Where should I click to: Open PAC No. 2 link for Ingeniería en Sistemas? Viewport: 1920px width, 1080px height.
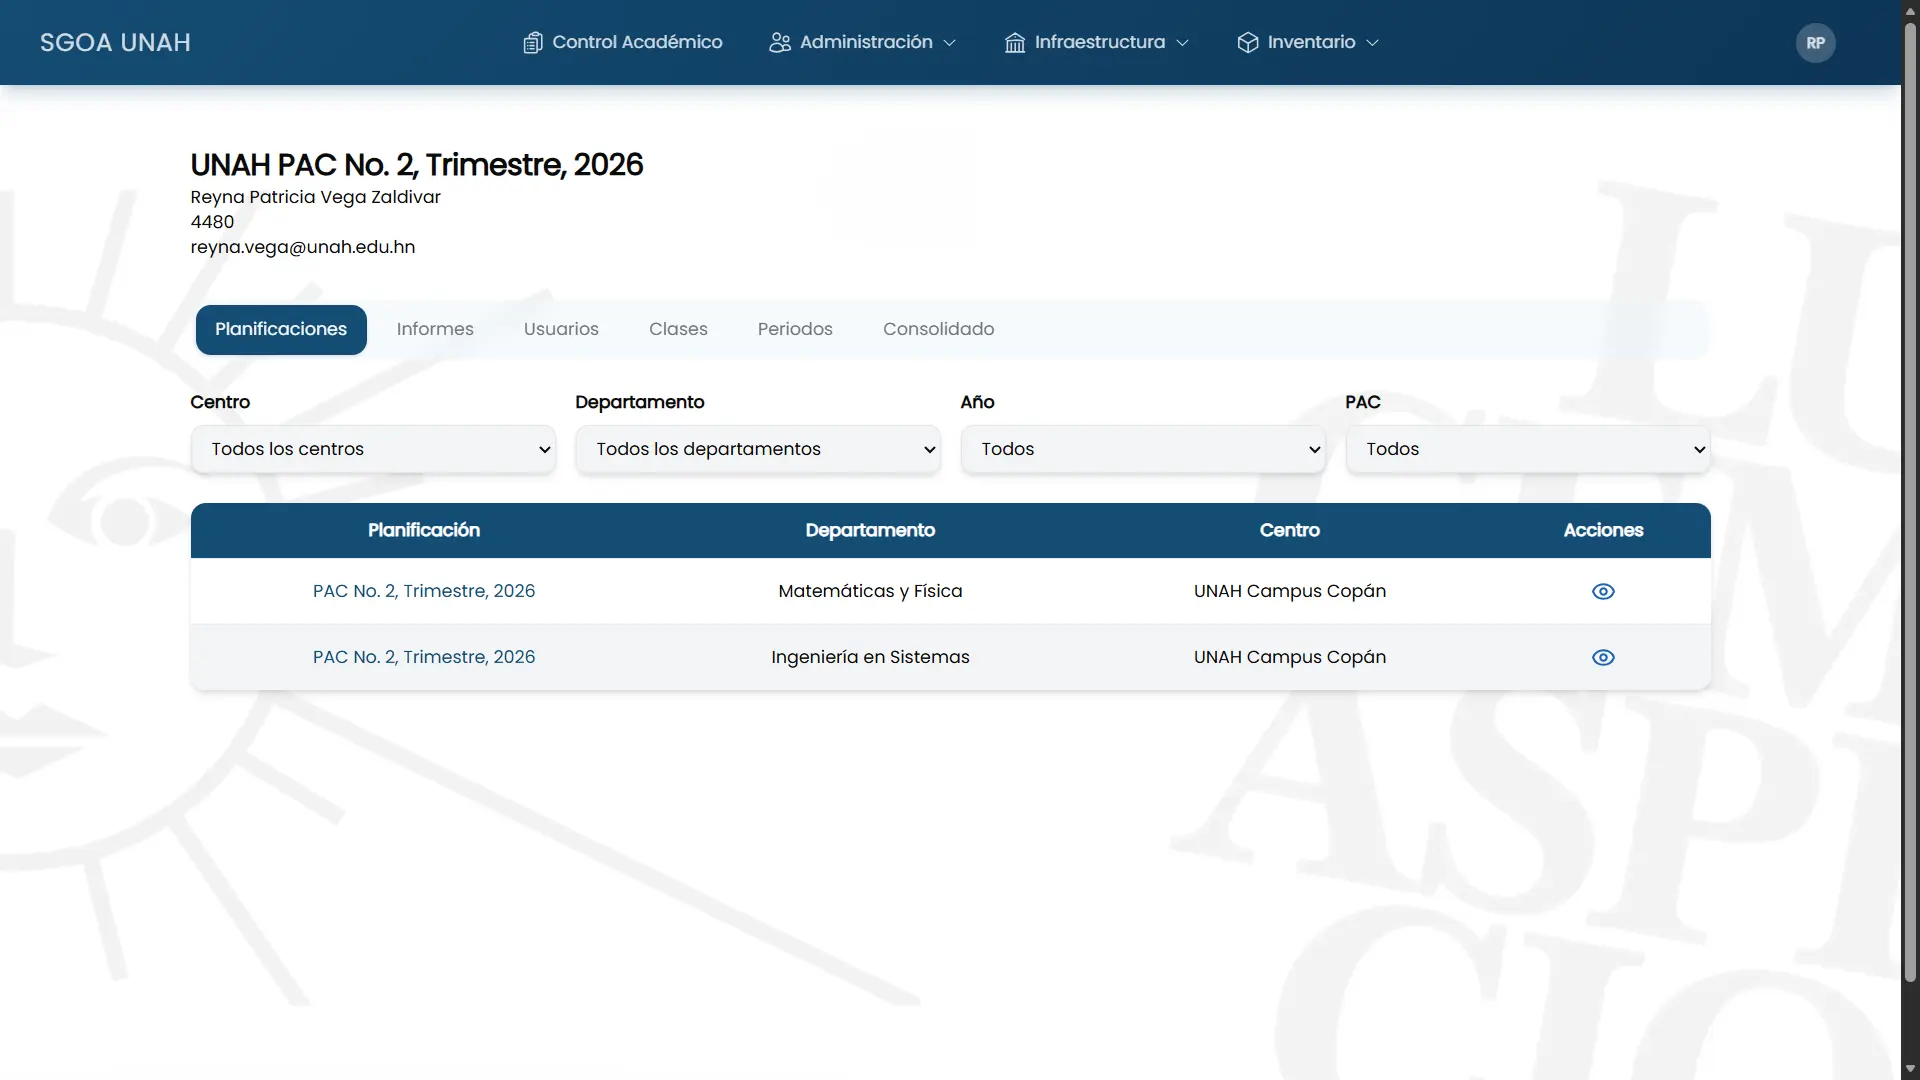(424, 657)
